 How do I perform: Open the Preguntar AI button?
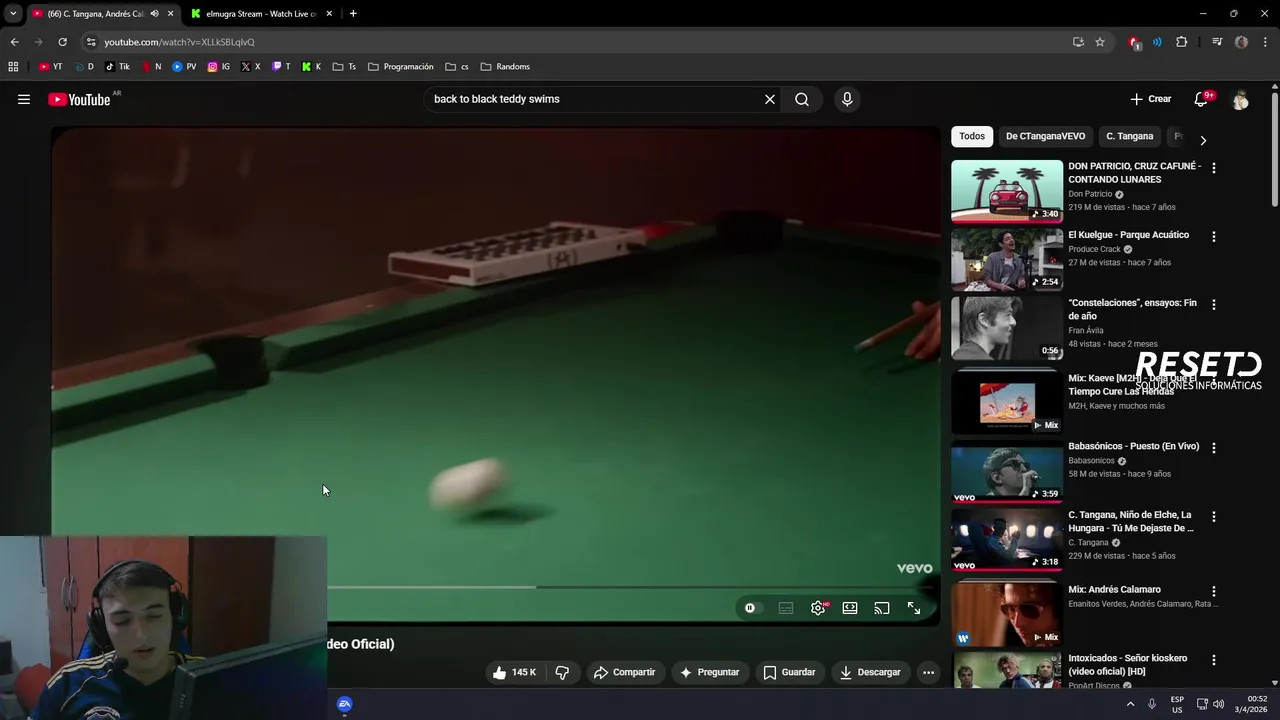(x=709, y=672)
